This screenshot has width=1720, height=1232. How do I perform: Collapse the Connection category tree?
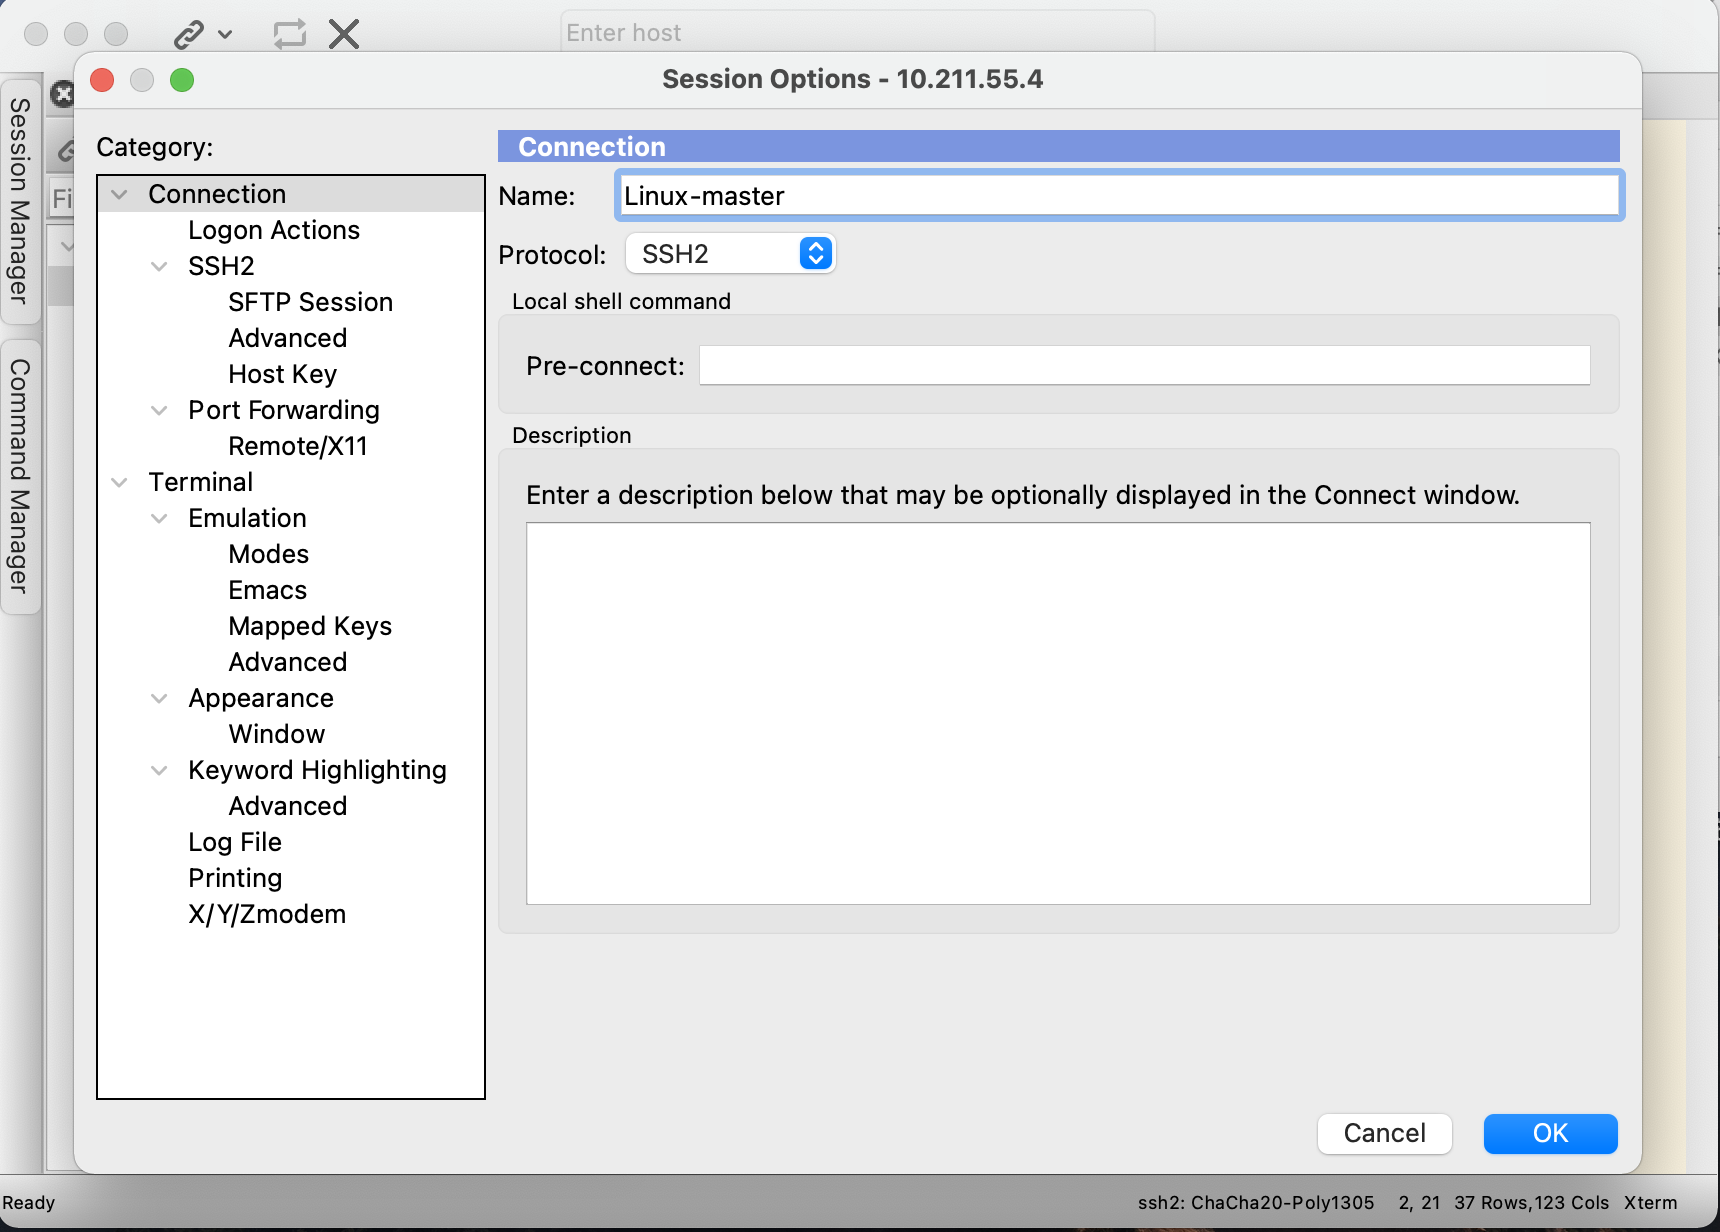click(119, 193)
